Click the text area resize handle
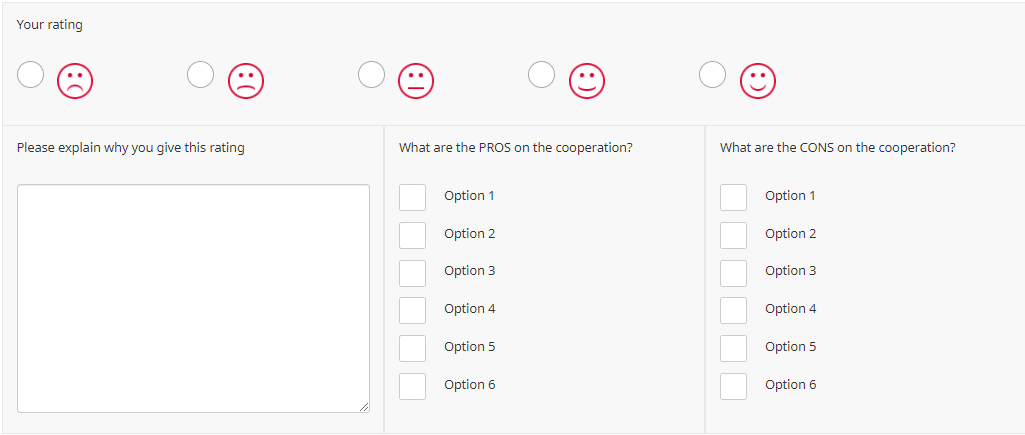Screen dimensions: 1025x435 coord(364,406)
